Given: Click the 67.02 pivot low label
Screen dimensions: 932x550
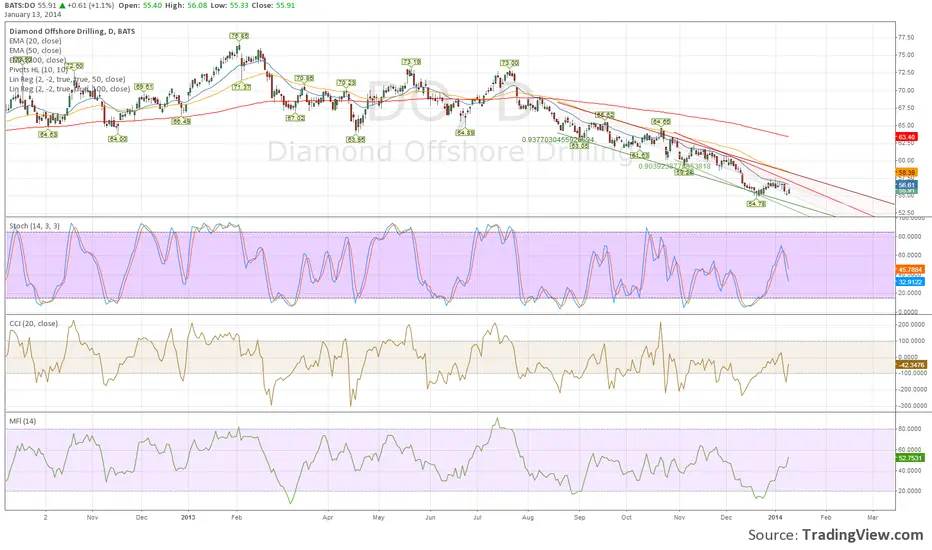Looking at the screenshot, I should pyautogui.click(x=295, y=118).
